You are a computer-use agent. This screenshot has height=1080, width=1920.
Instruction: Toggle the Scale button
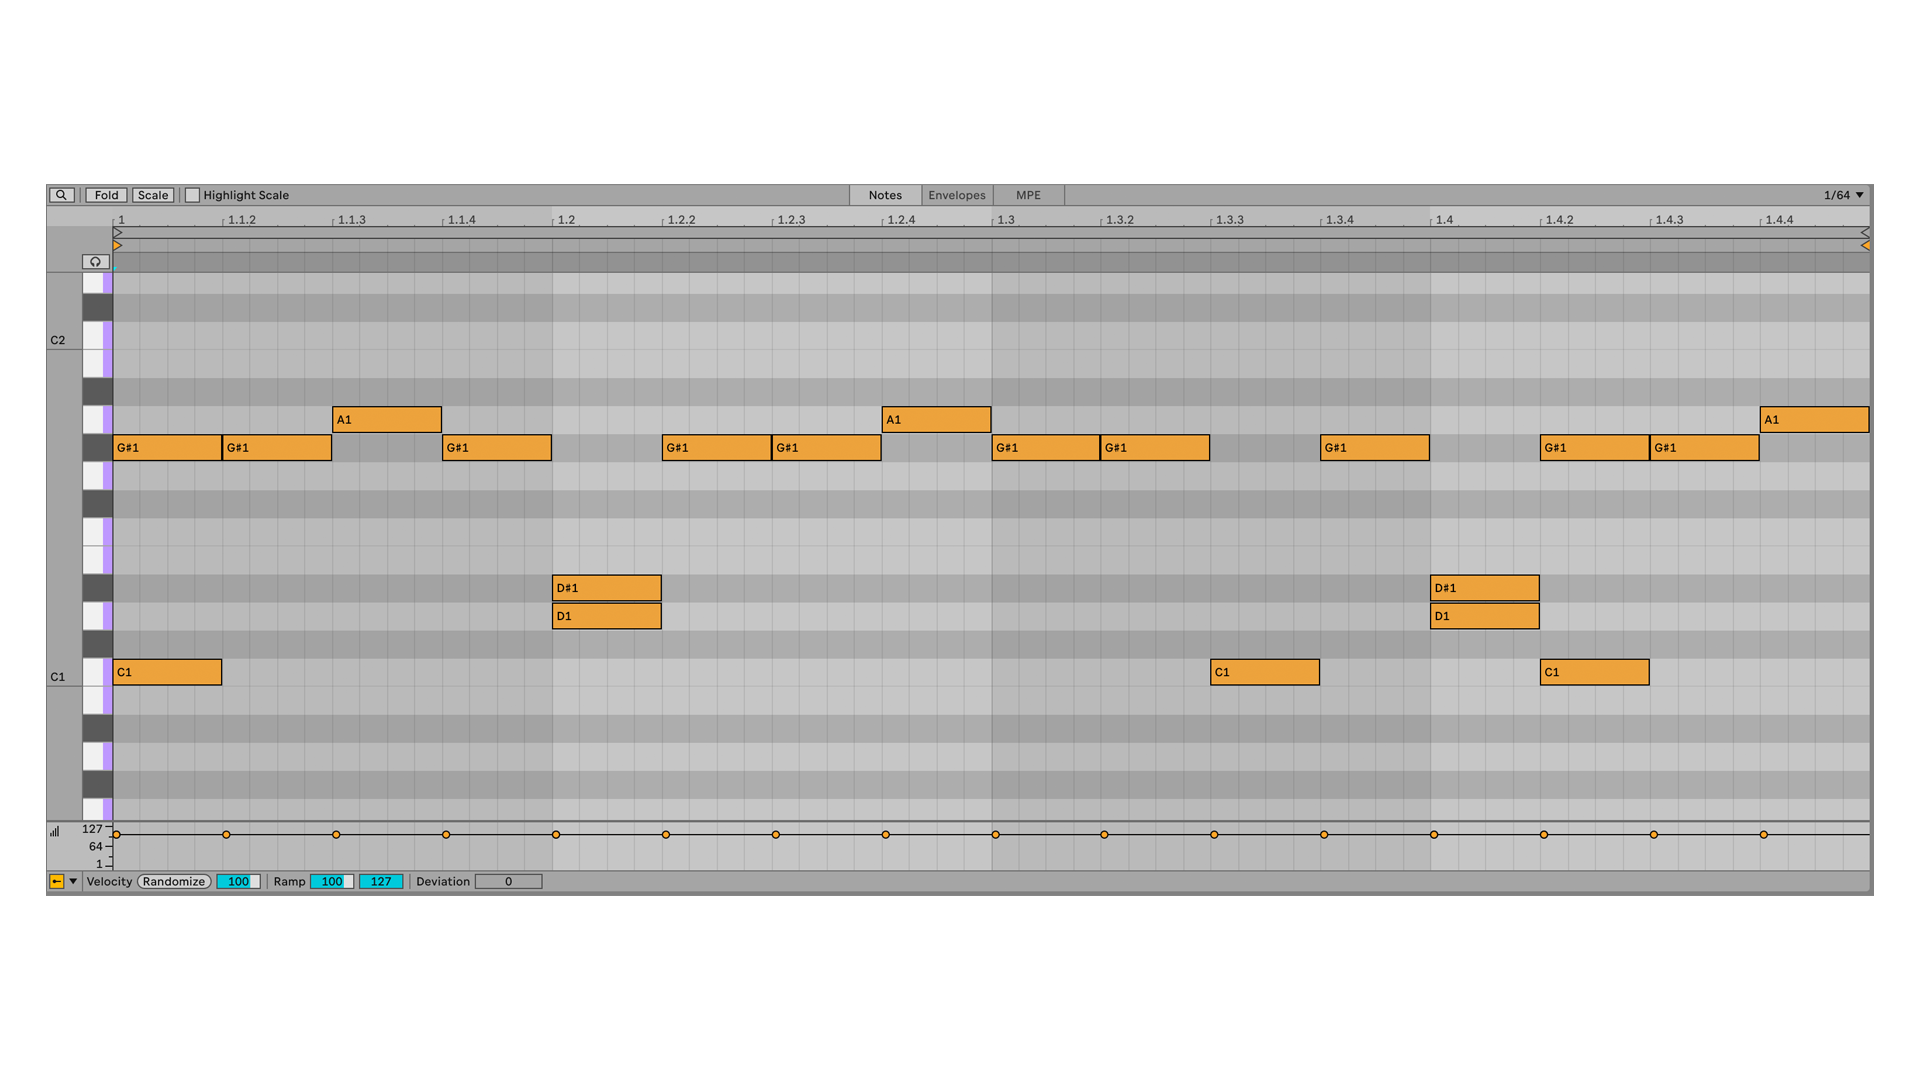point(153,195)
